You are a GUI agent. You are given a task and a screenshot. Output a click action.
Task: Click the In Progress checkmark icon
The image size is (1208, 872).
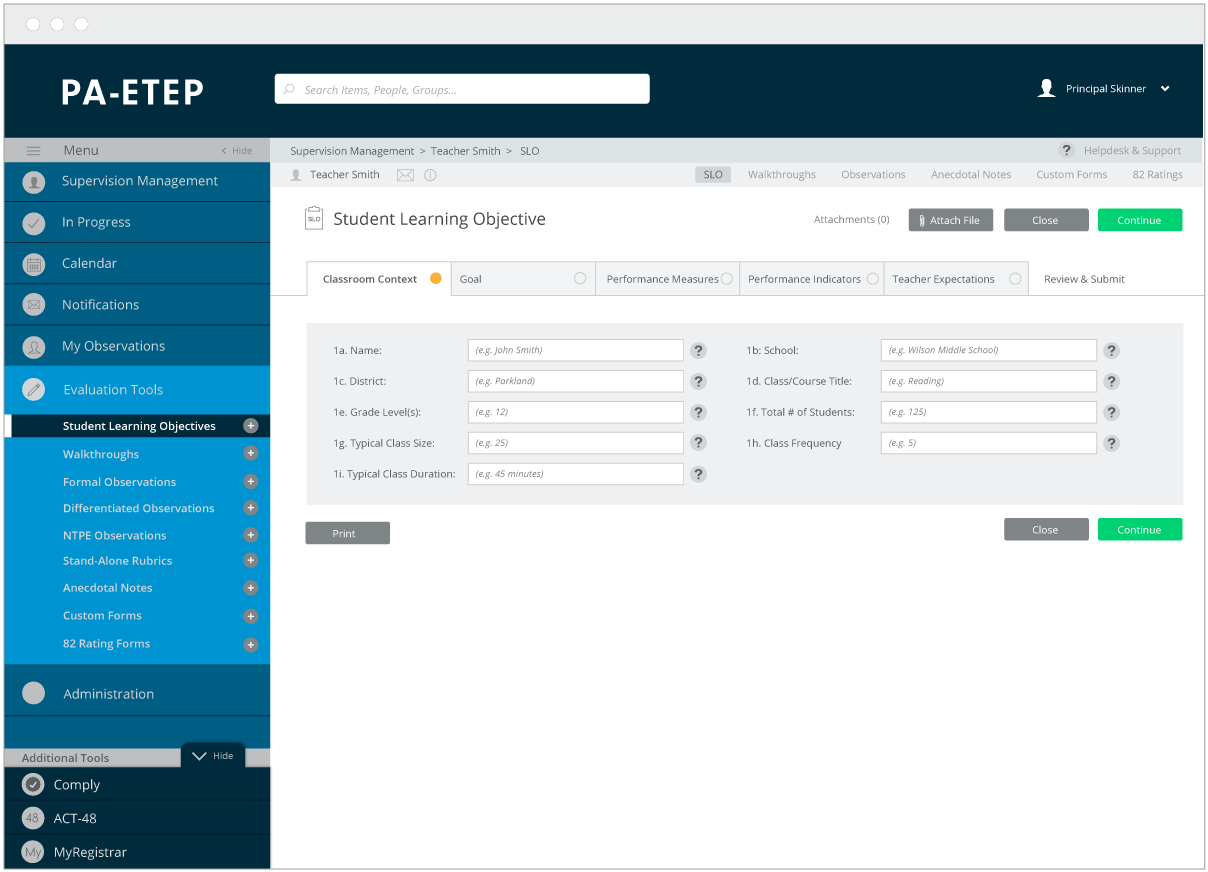[34, 223]
